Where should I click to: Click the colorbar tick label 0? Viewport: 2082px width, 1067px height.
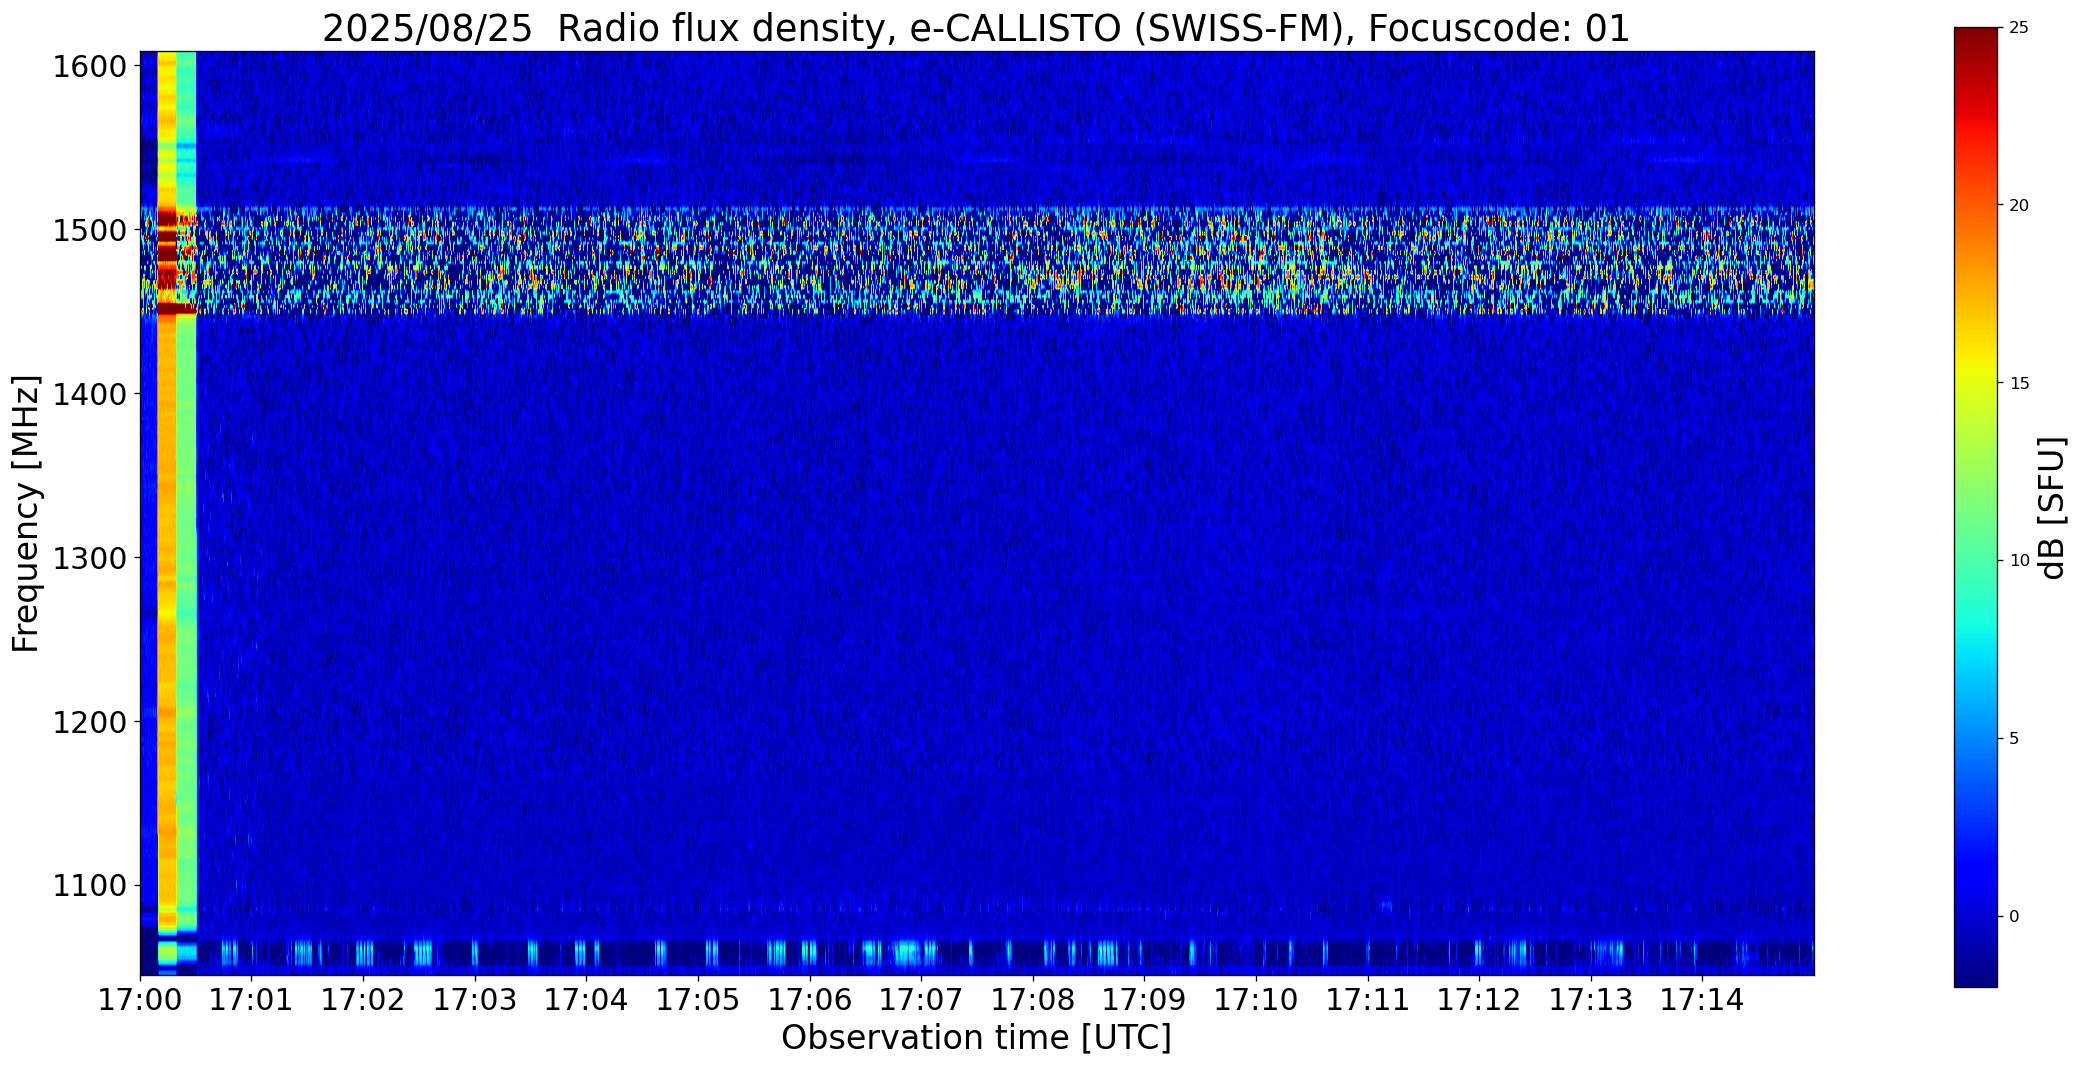2014,917
